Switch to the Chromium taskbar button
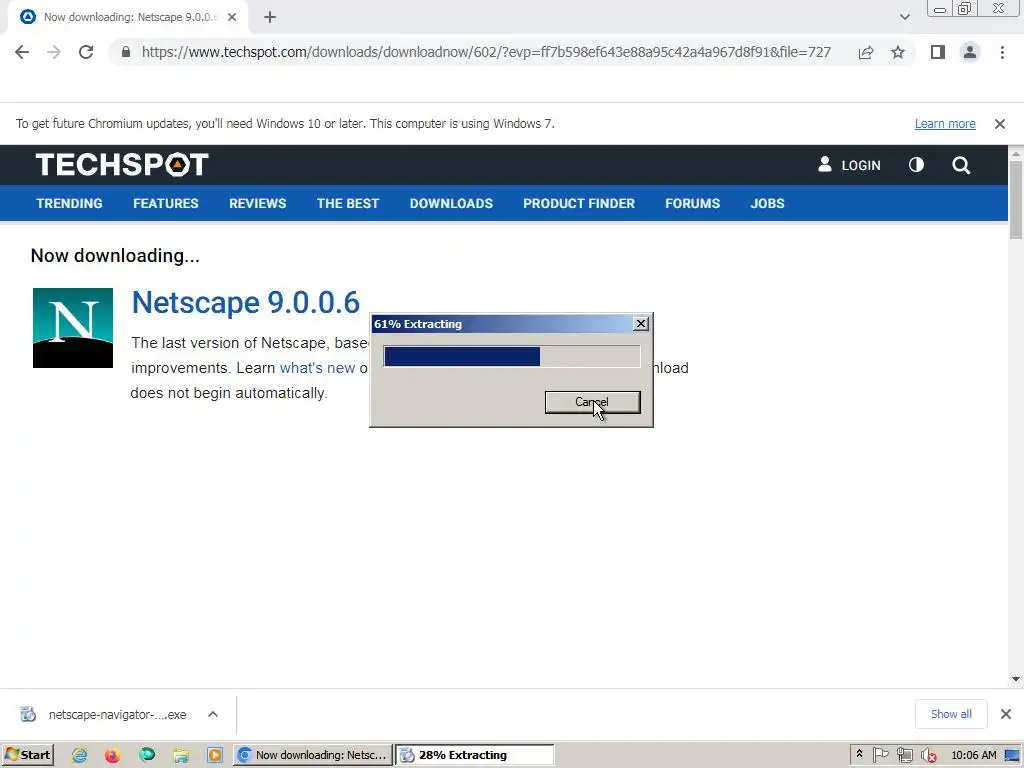The height and width of the screenshot is (768, 1024). [313, 755]
